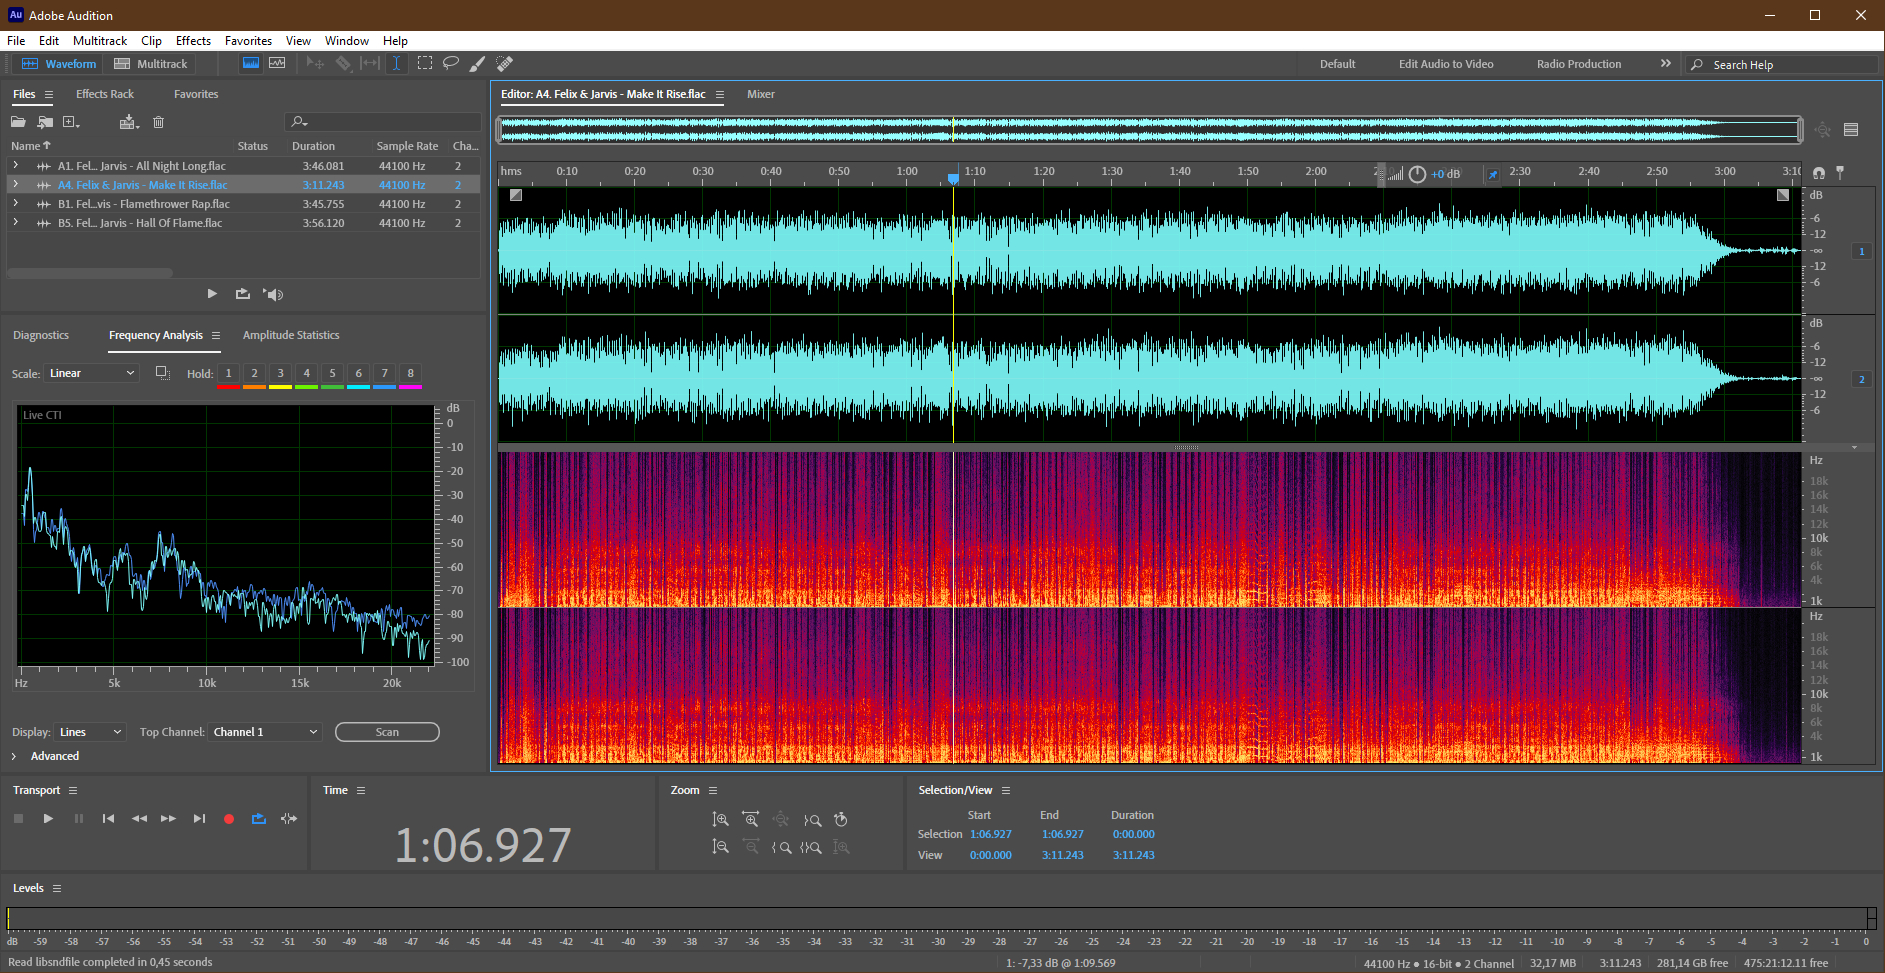The width and height of the screenshot is (1885, 973).
Task: Toggle channel 2 enable button
Action: 1862,379
